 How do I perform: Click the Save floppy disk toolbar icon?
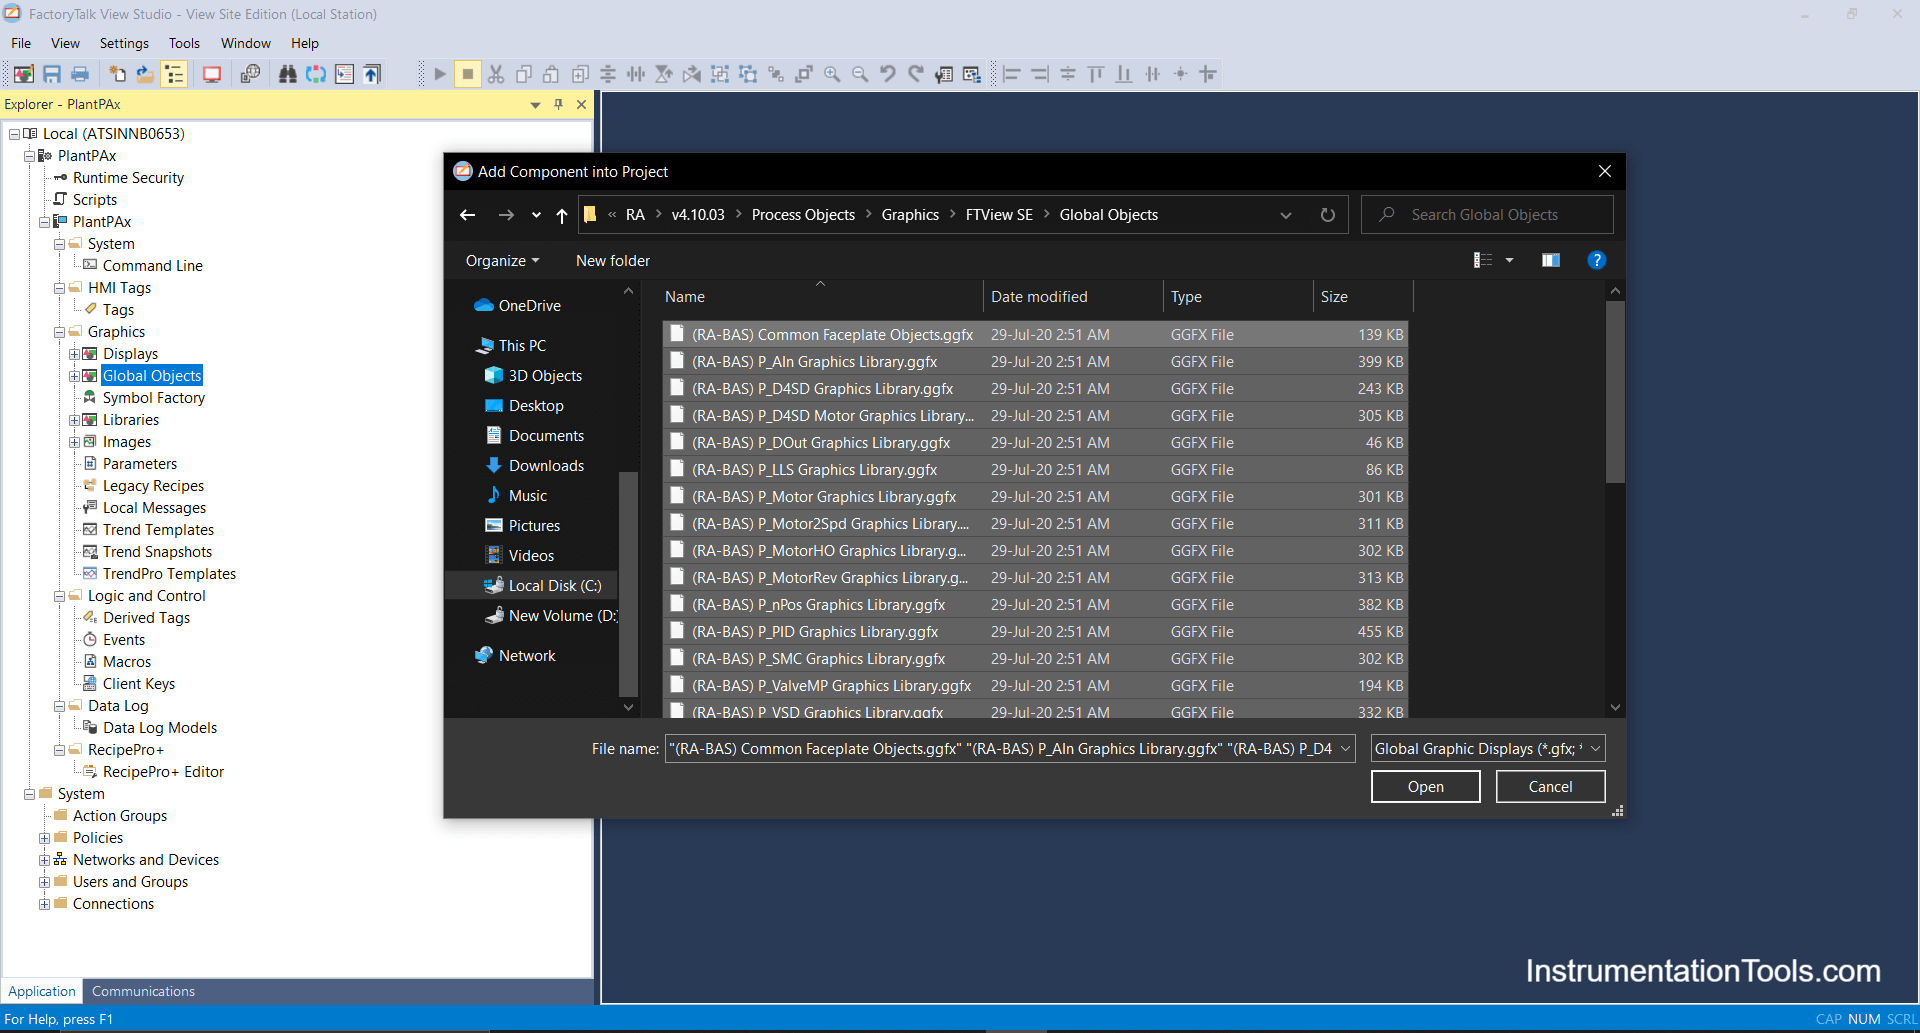(52, 74)
